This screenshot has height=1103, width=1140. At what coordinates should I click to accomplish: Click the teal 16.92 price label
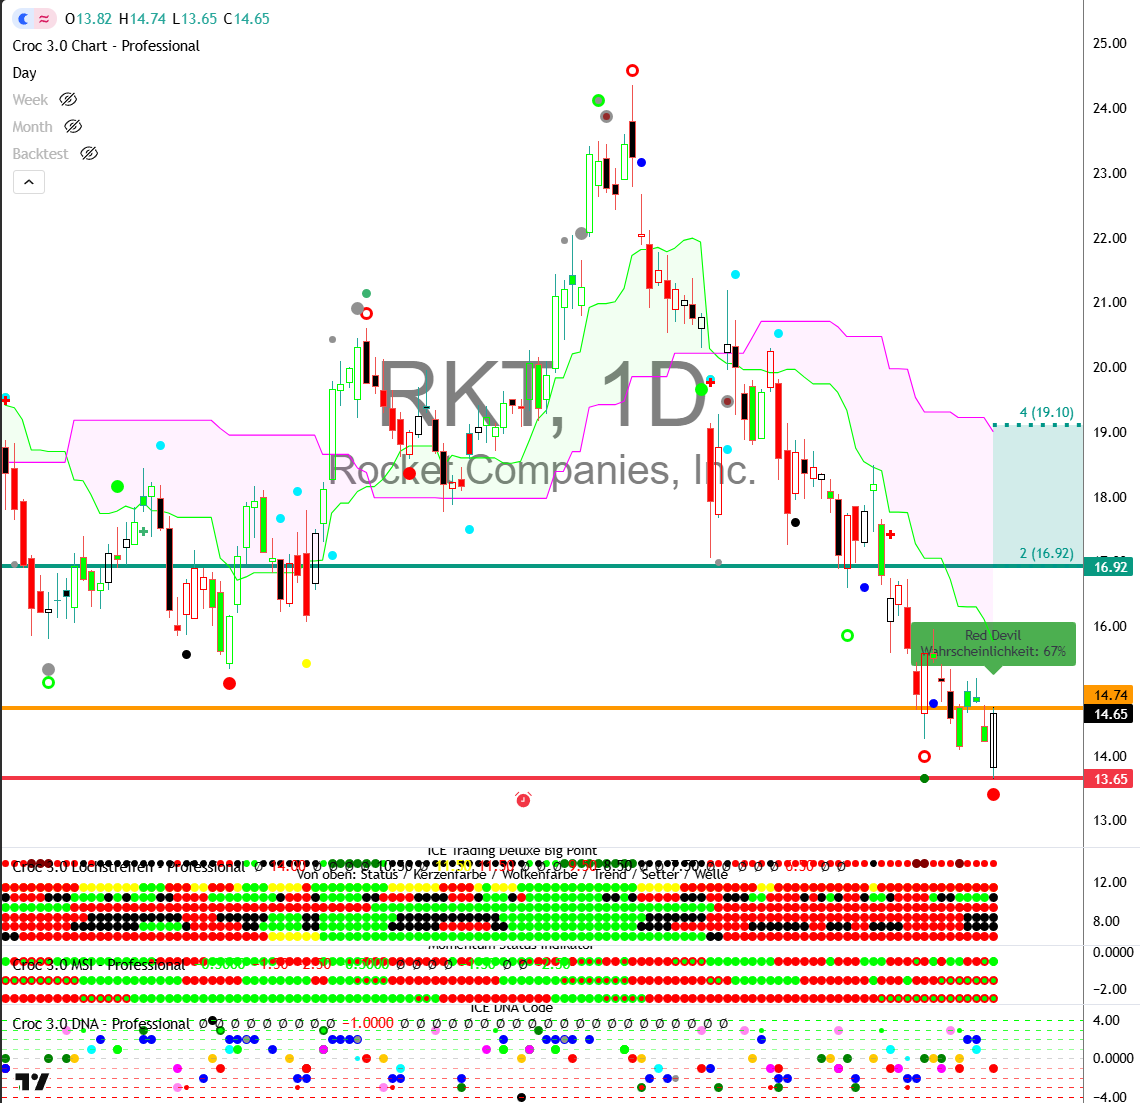point(1110,567)
